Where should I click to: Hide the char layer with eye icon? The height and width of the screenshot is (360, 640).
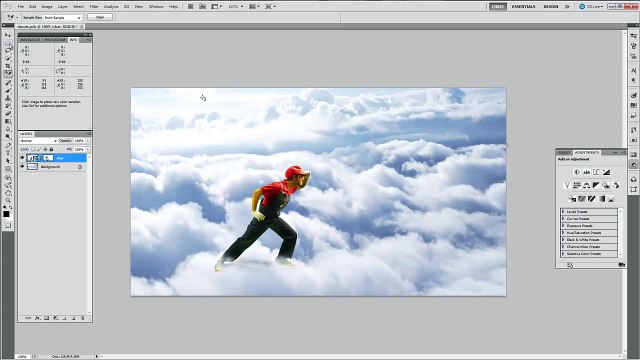click(22, 158)
